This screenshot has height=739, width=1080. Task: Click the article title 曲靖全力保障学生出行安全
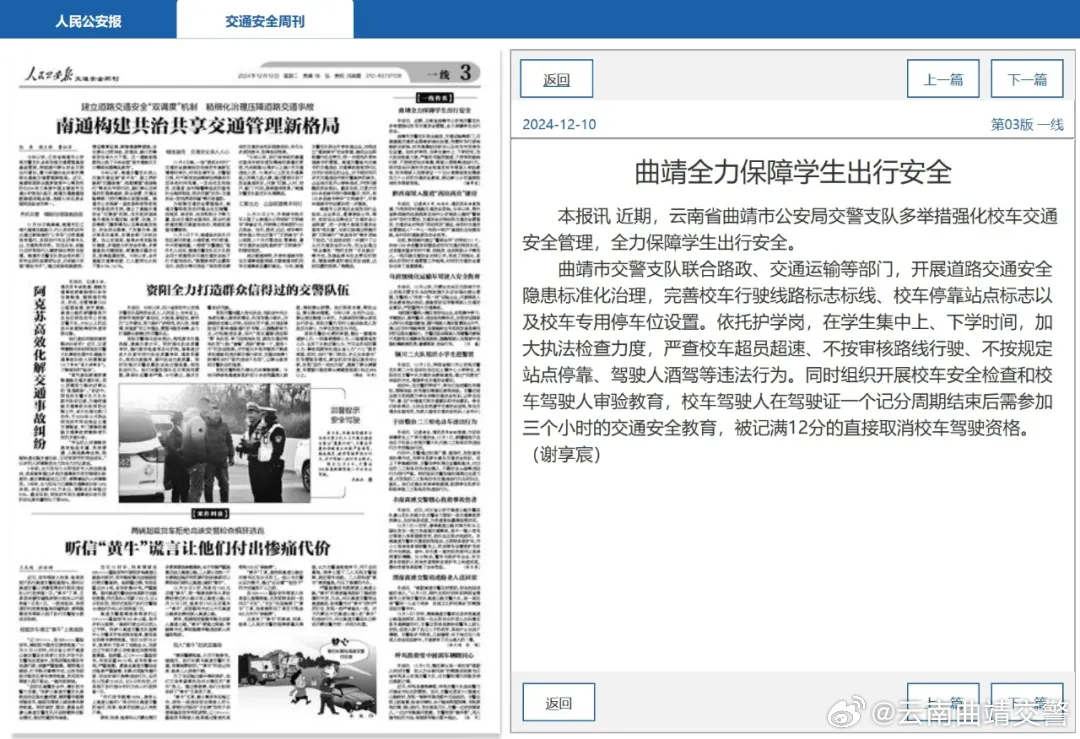(792, 171)
